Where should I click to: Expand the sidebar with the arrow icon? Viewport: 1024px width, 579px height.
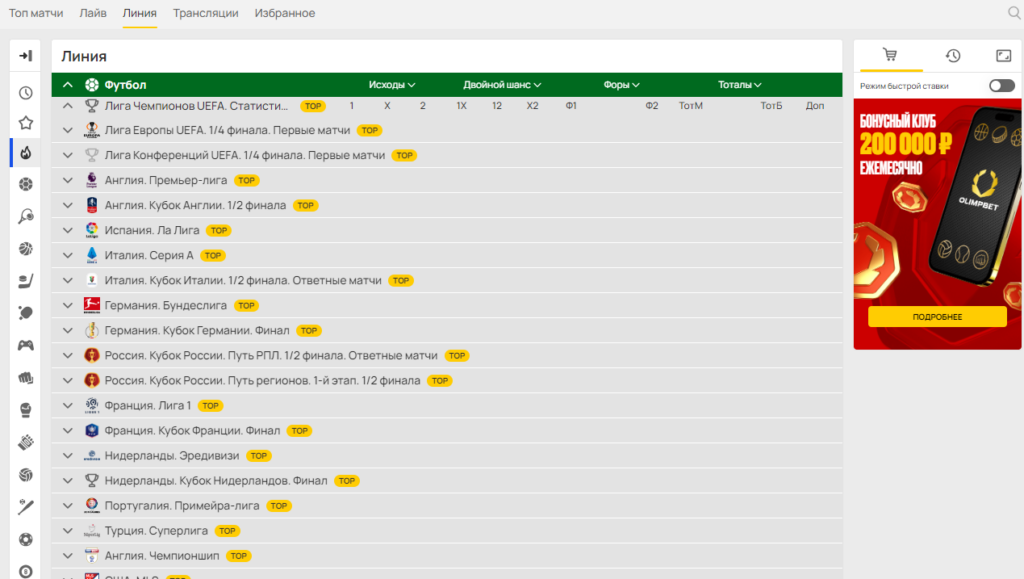(x=25, y=55)
